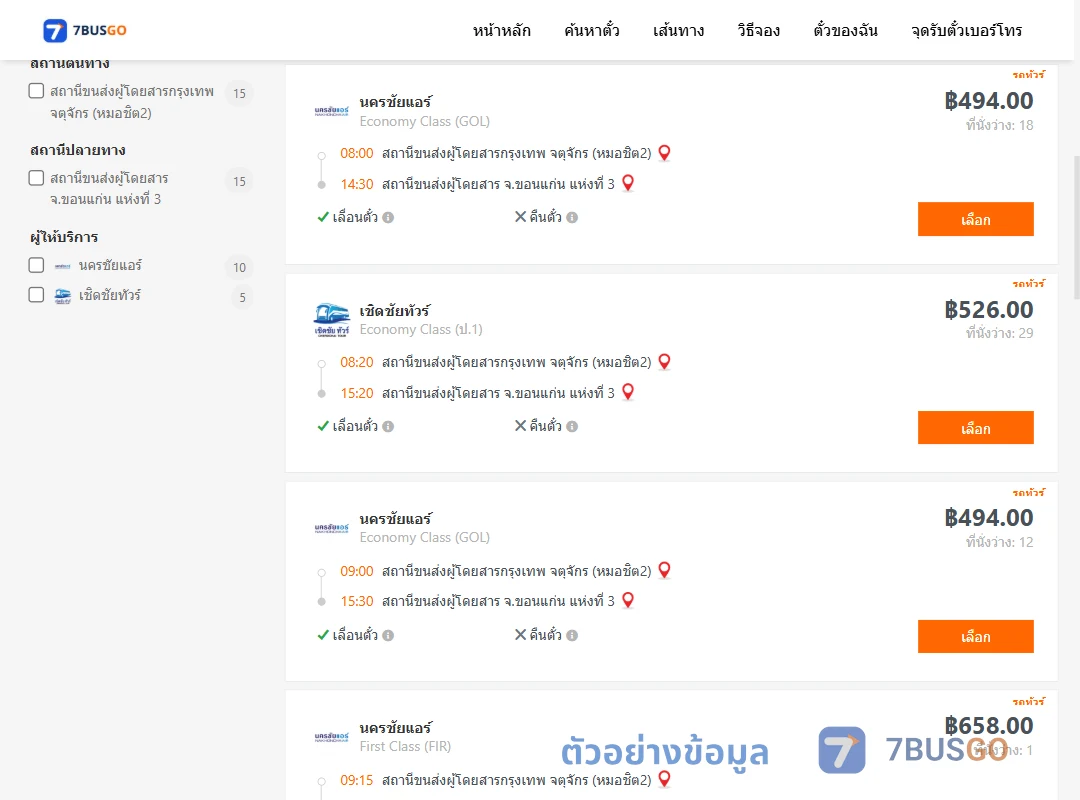Open the วิธีจอง menu item

(x=758, y=31)
